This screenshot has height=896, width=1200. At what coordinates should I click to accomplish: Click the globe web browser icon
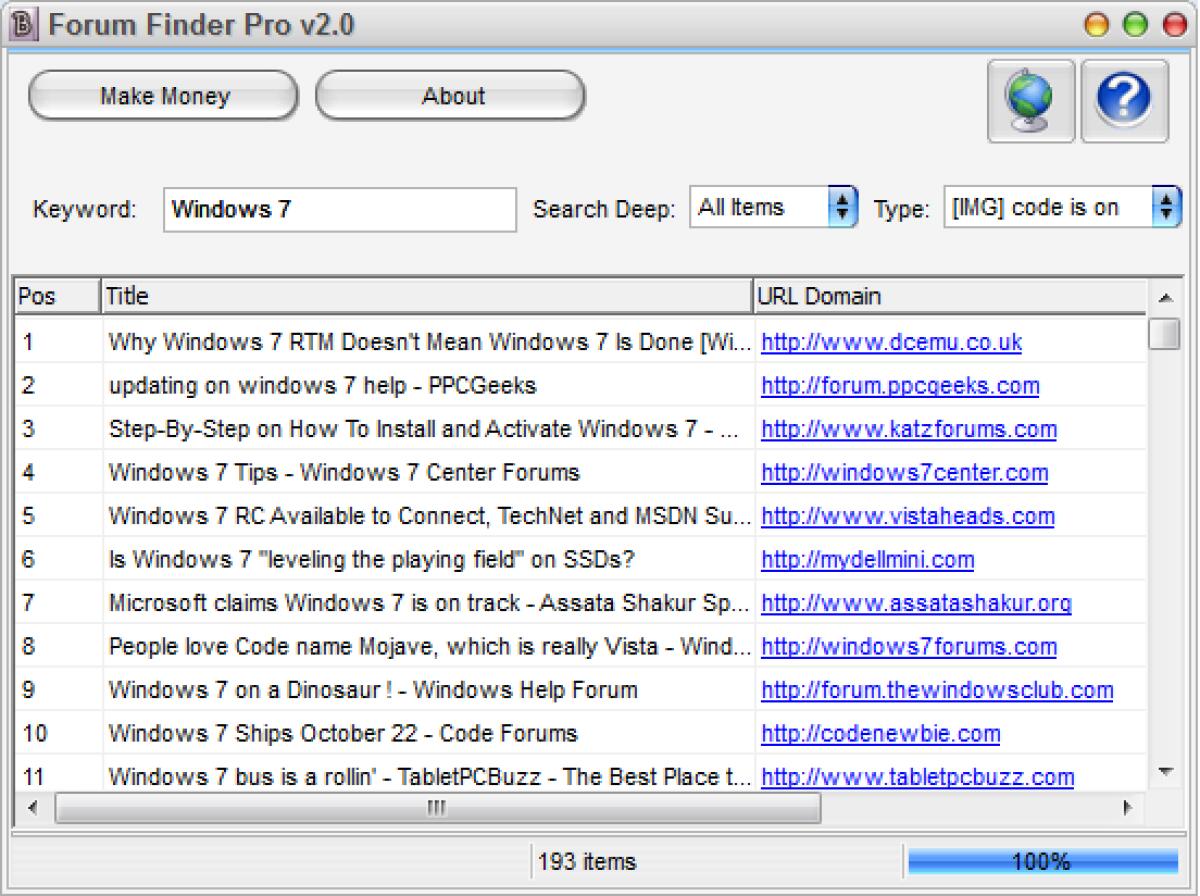[x=1032, y=101]
